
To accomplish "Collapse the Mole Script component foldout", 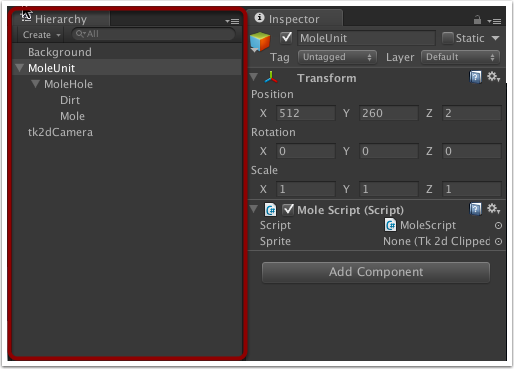I will coord(254,209).
